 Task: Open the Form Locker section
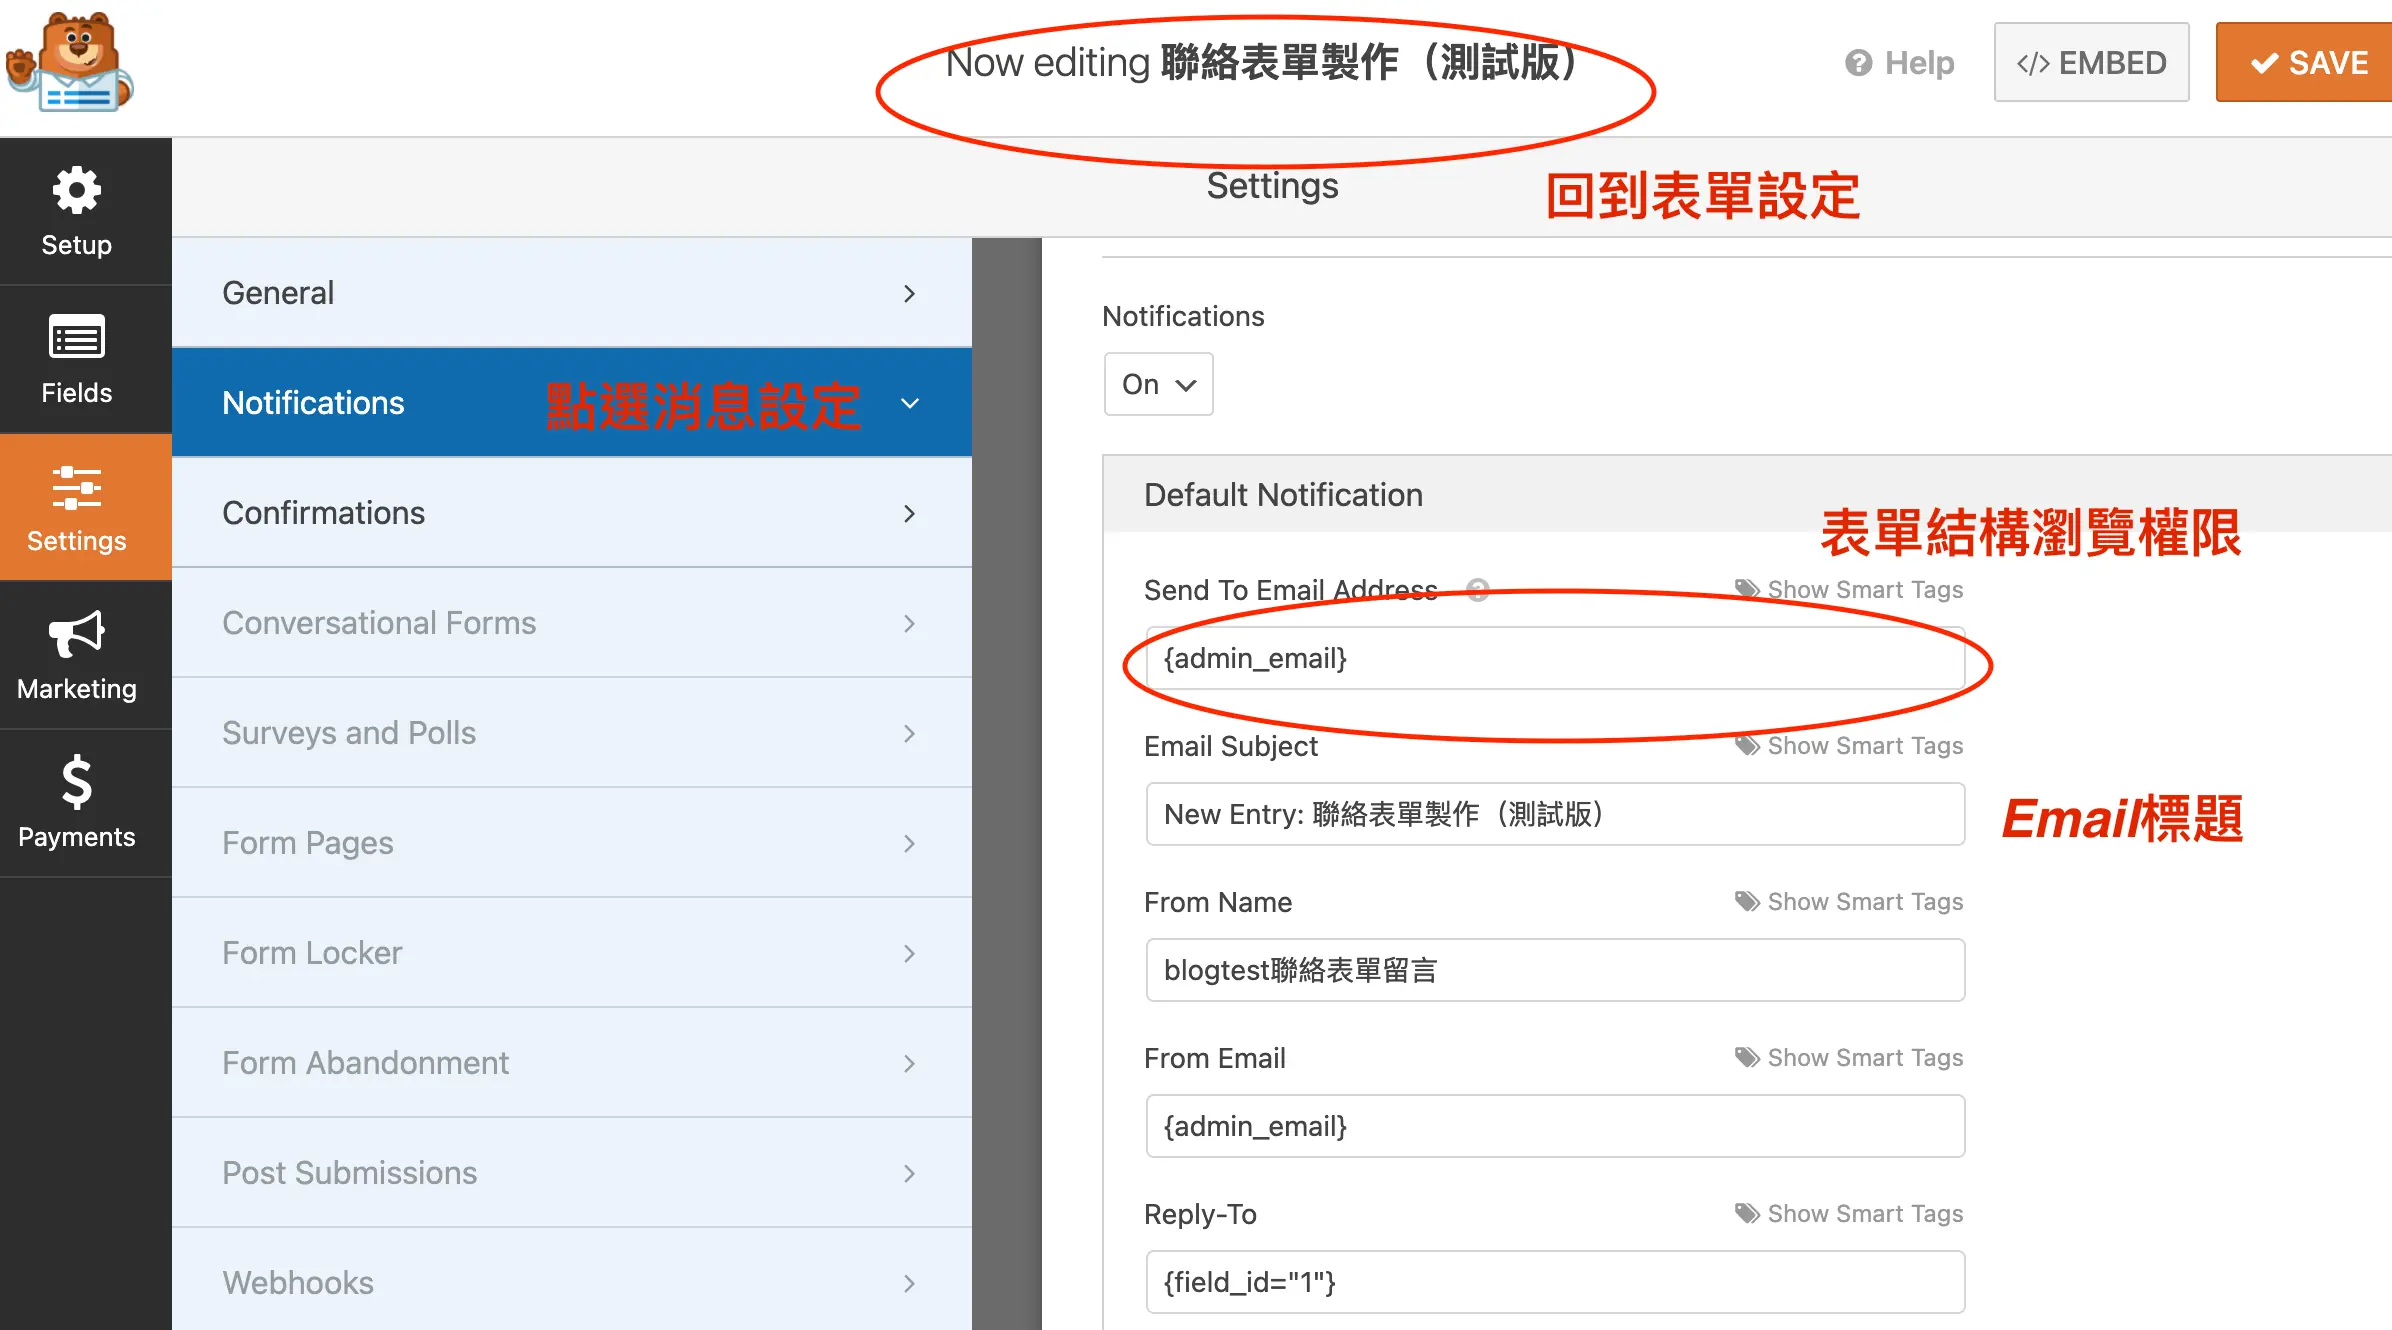click(x=572, y=953)
